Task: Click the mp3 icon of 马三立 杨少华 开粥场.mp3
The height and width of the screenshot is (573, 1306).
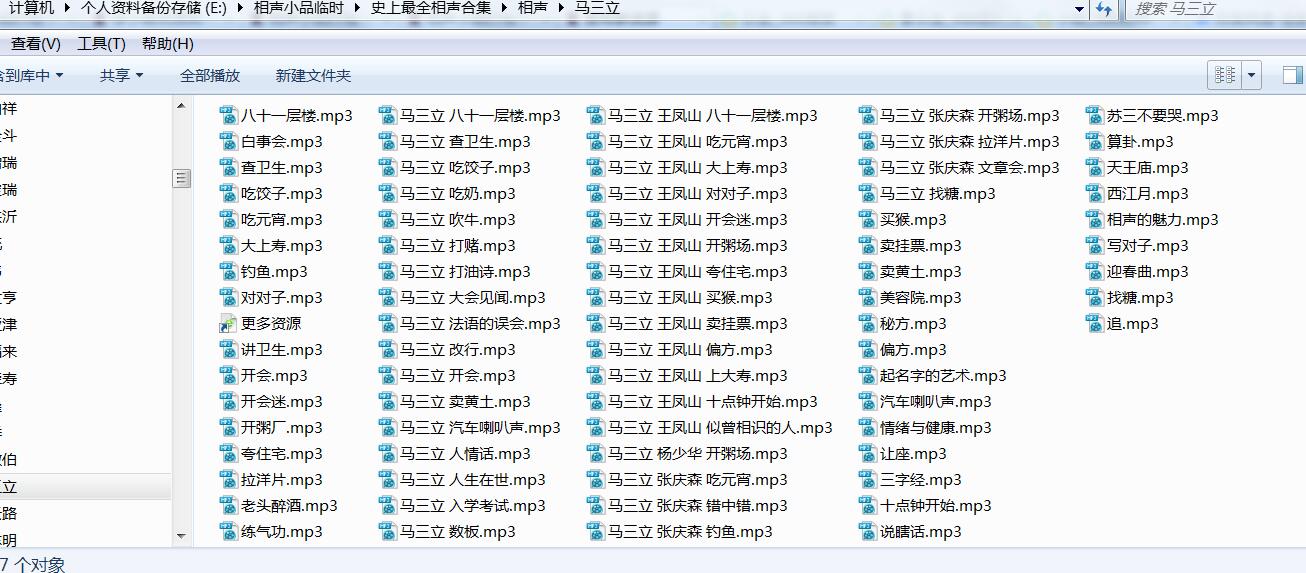Action: point(595,453)
